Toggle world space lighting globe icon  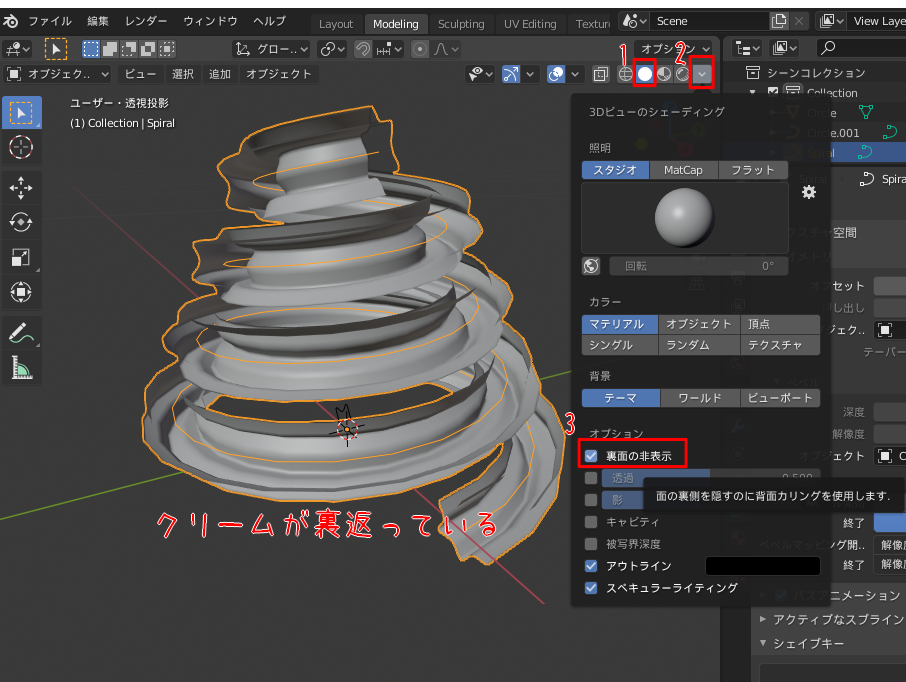[x=591, y=266]
